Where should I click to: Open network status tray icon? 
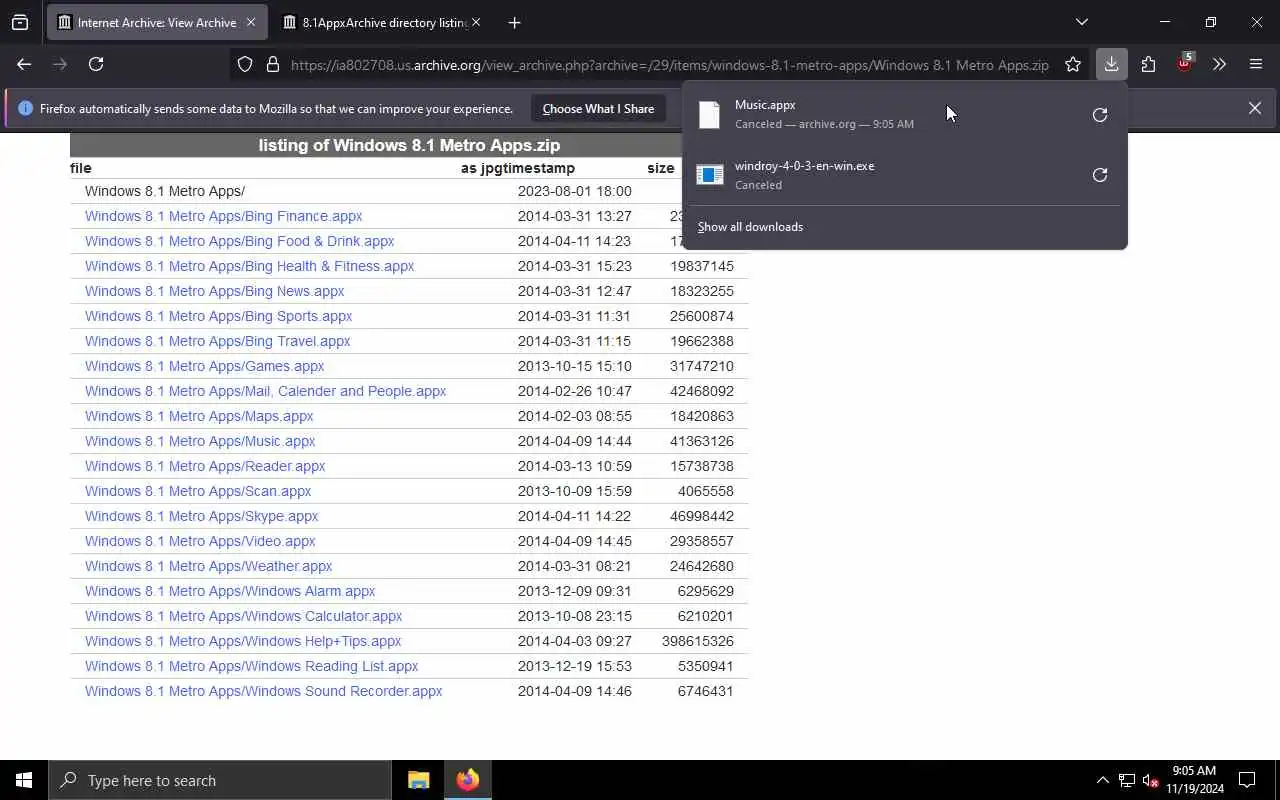click(1127, 780)
